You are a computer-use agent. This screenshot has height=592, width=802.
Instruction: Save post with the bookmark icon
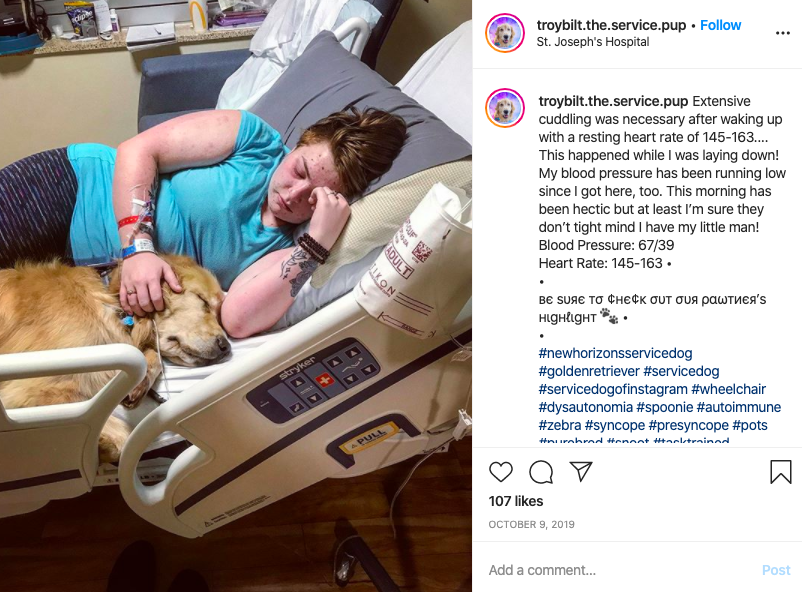coord(781,472)
